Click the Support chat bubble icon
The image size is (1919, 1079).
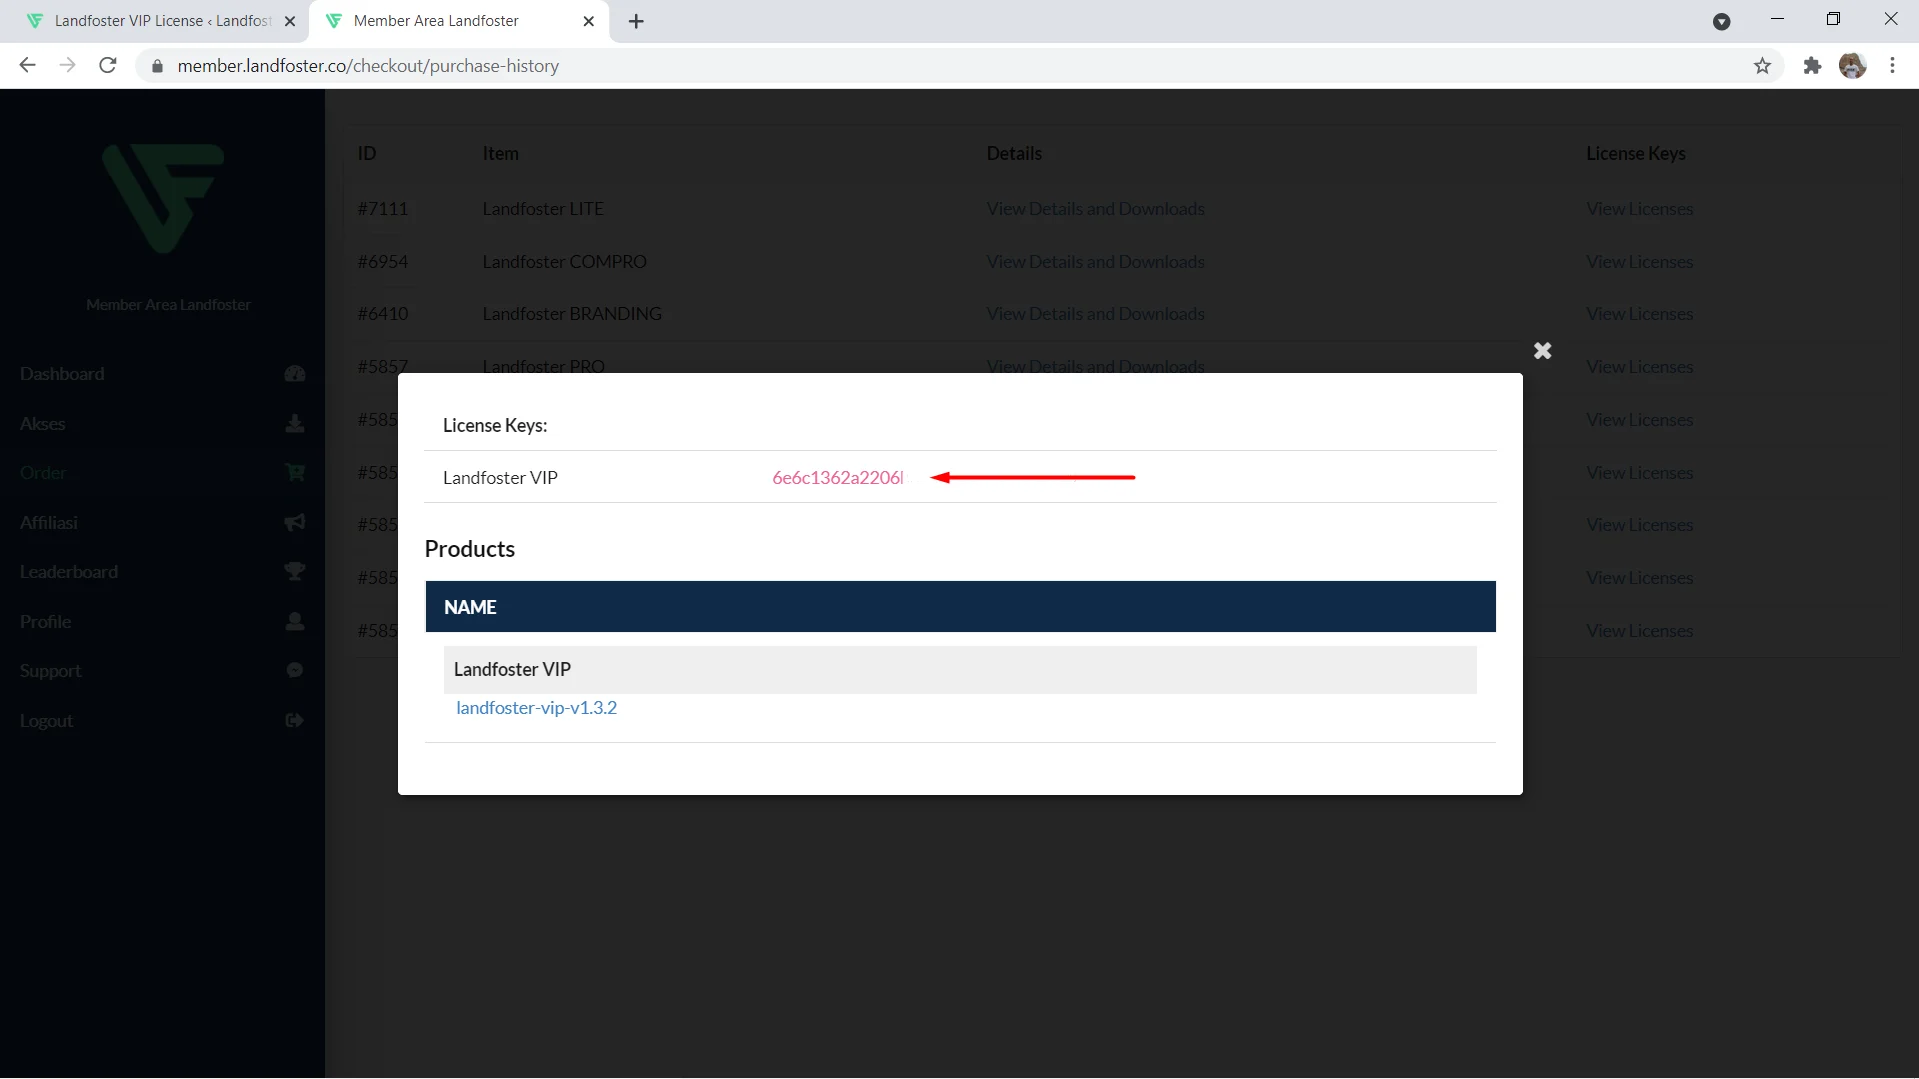(295, 670)
